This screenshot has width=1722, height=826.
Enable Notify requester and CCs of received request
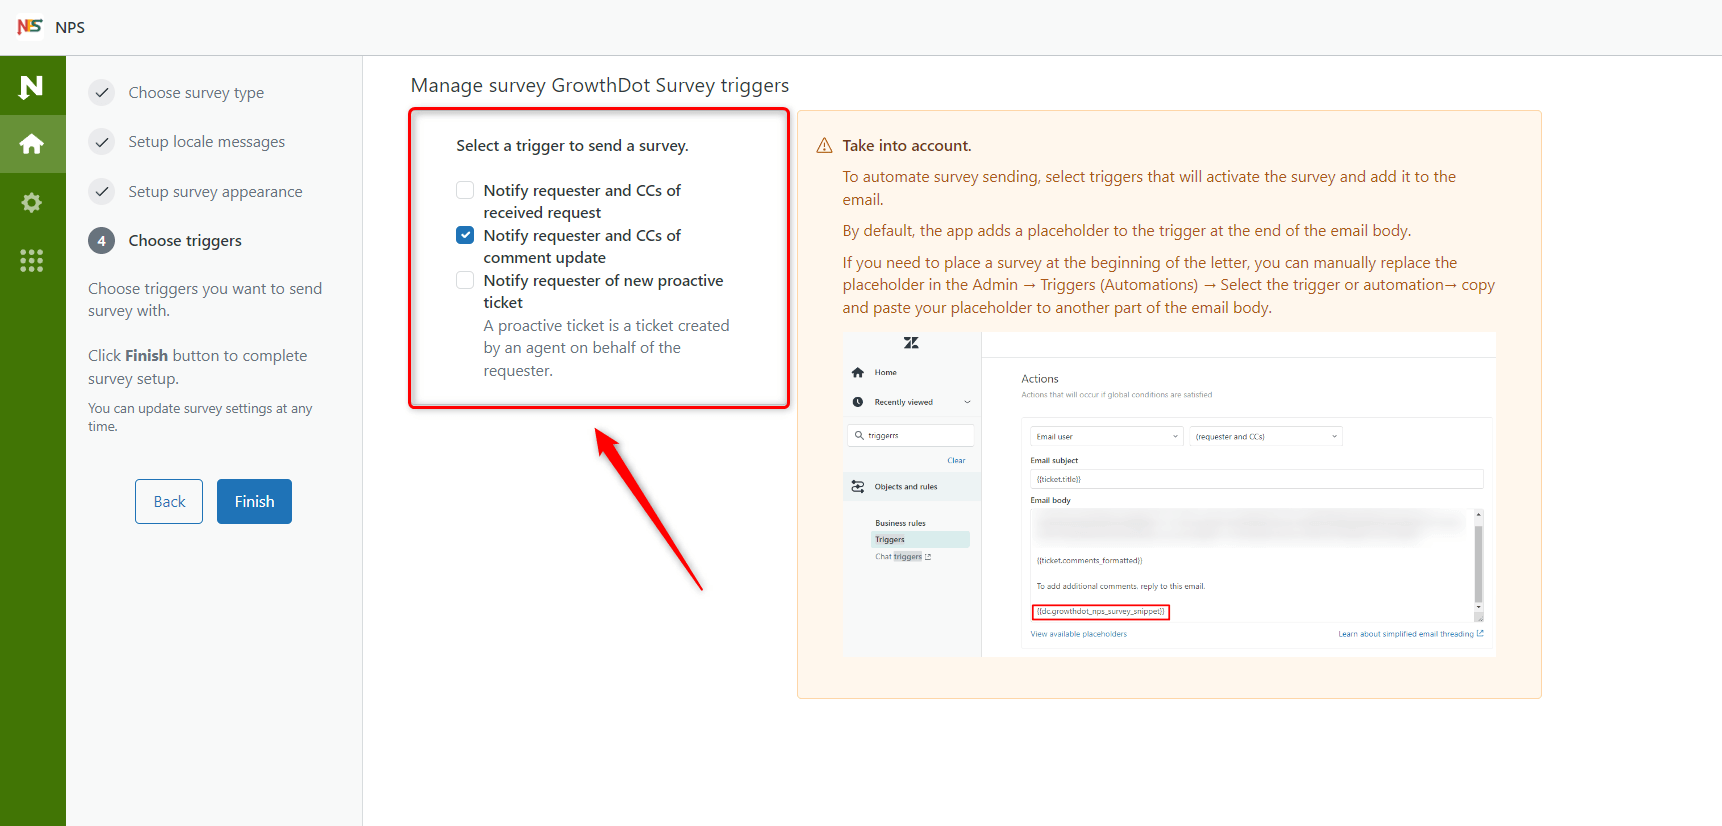coord(465,190)
